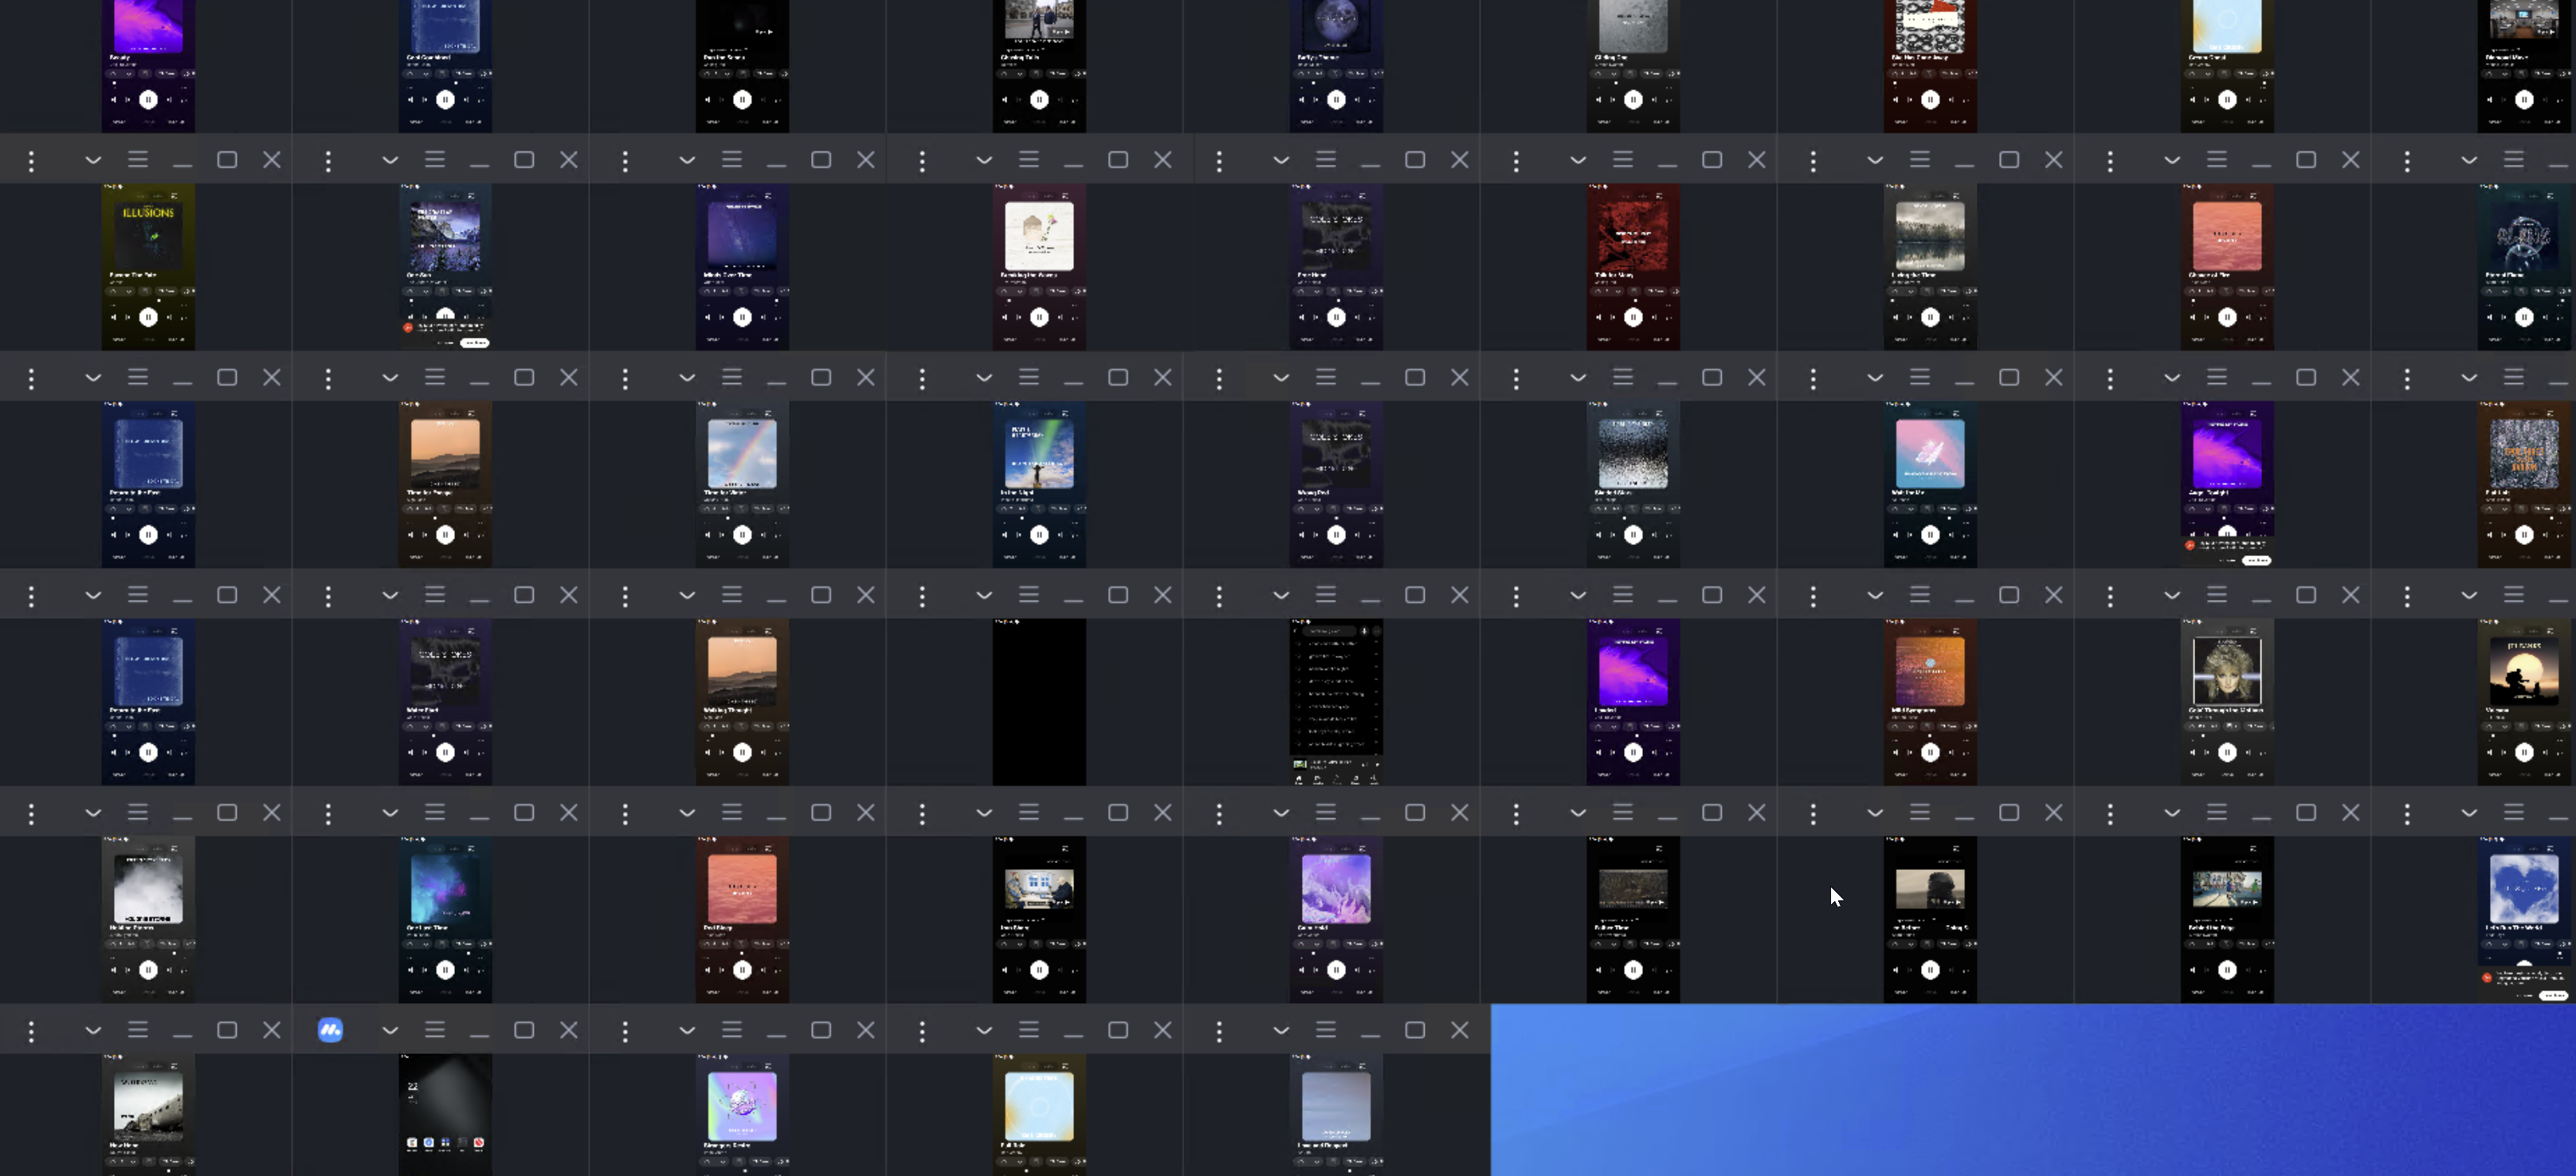Click white pill button in heart-cloud album window
The width and height of the screenshot is (2576, 1176).
click(2553, 995)
